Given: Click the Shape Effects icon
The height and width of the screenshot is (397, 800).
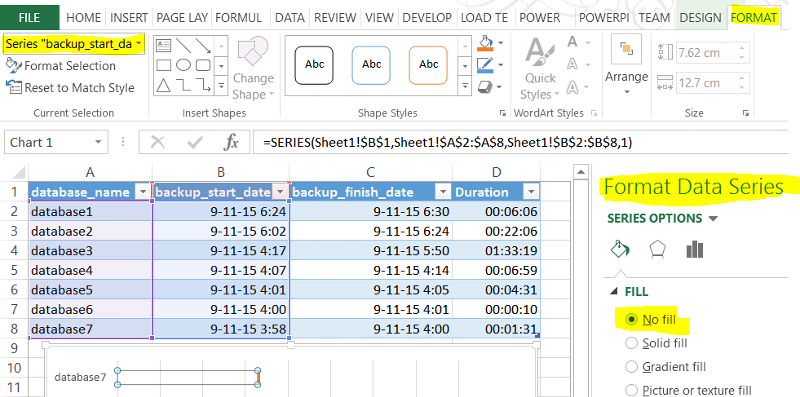Looking at the screenshot, I should 484,87.
